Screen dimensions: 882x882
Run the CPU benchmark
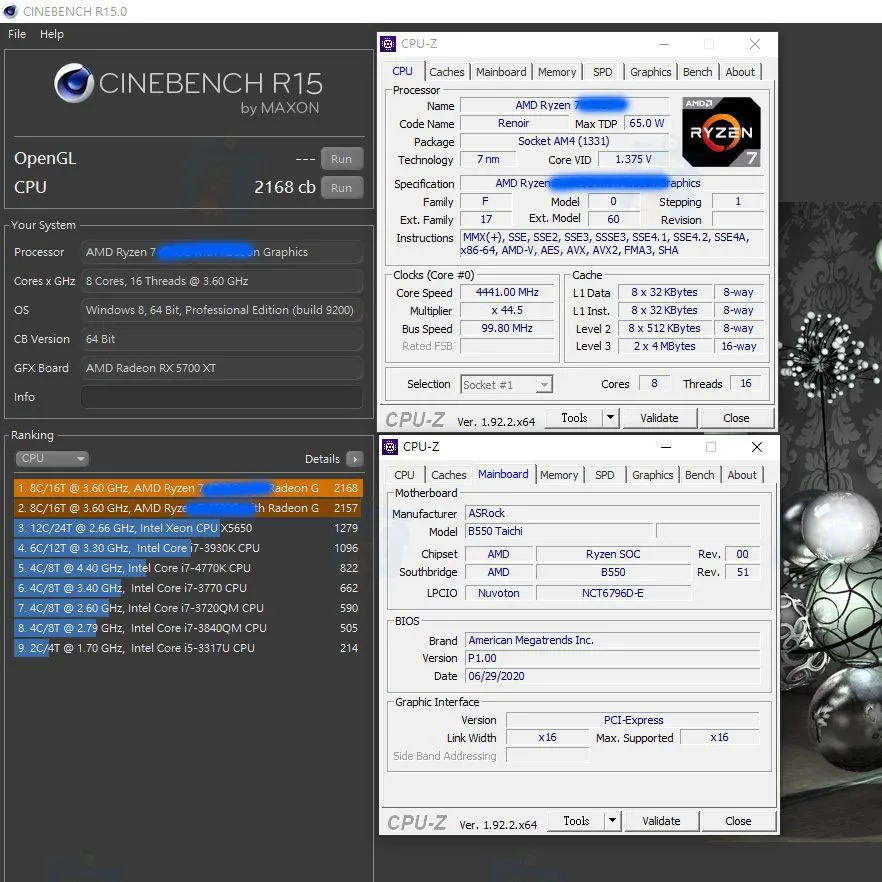[x=341, y=188]
